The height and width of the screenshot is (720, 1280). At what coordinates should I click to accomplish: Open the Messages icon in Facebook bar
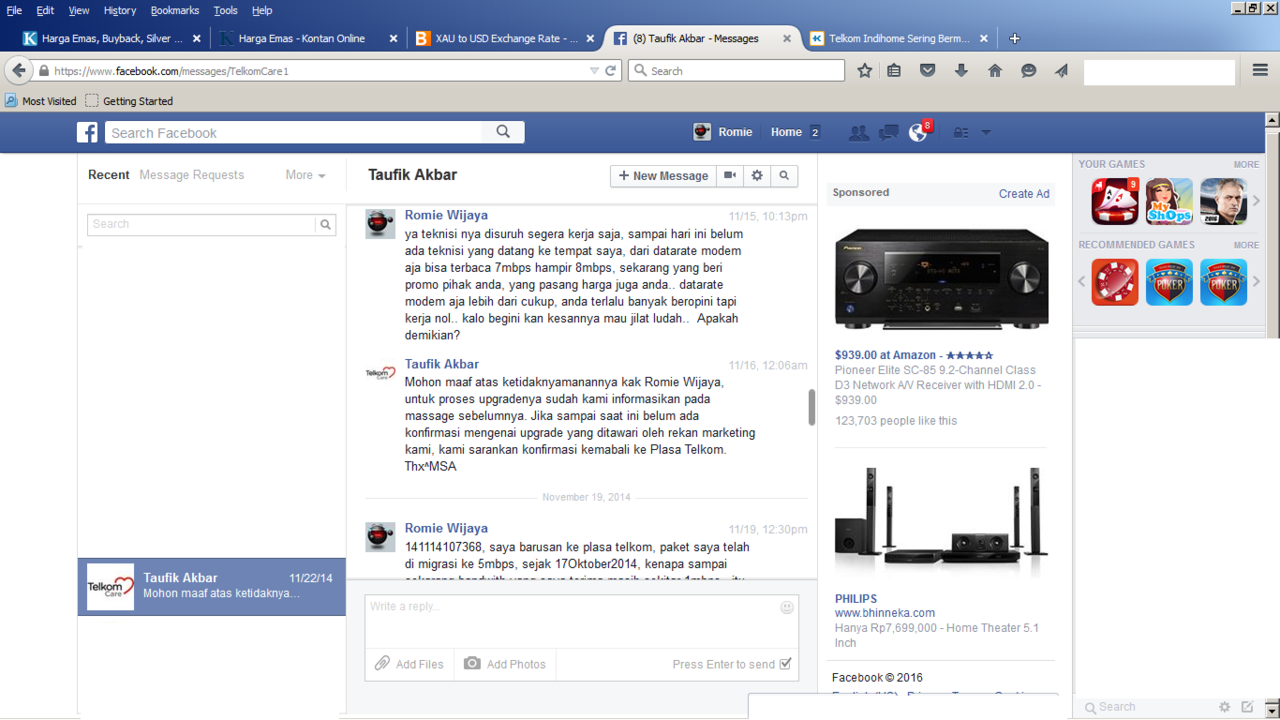click(888, 132)
